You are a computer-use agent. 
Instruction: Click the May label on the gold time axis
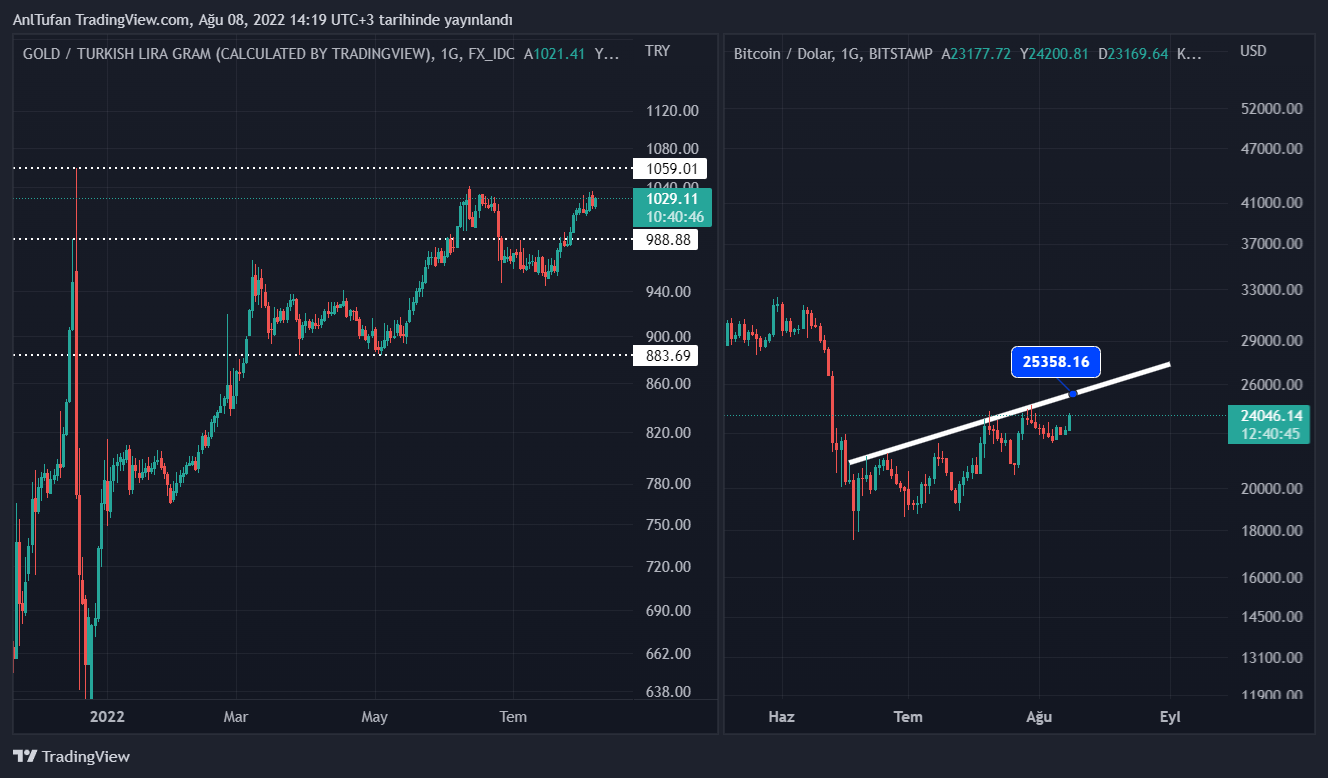374,716
